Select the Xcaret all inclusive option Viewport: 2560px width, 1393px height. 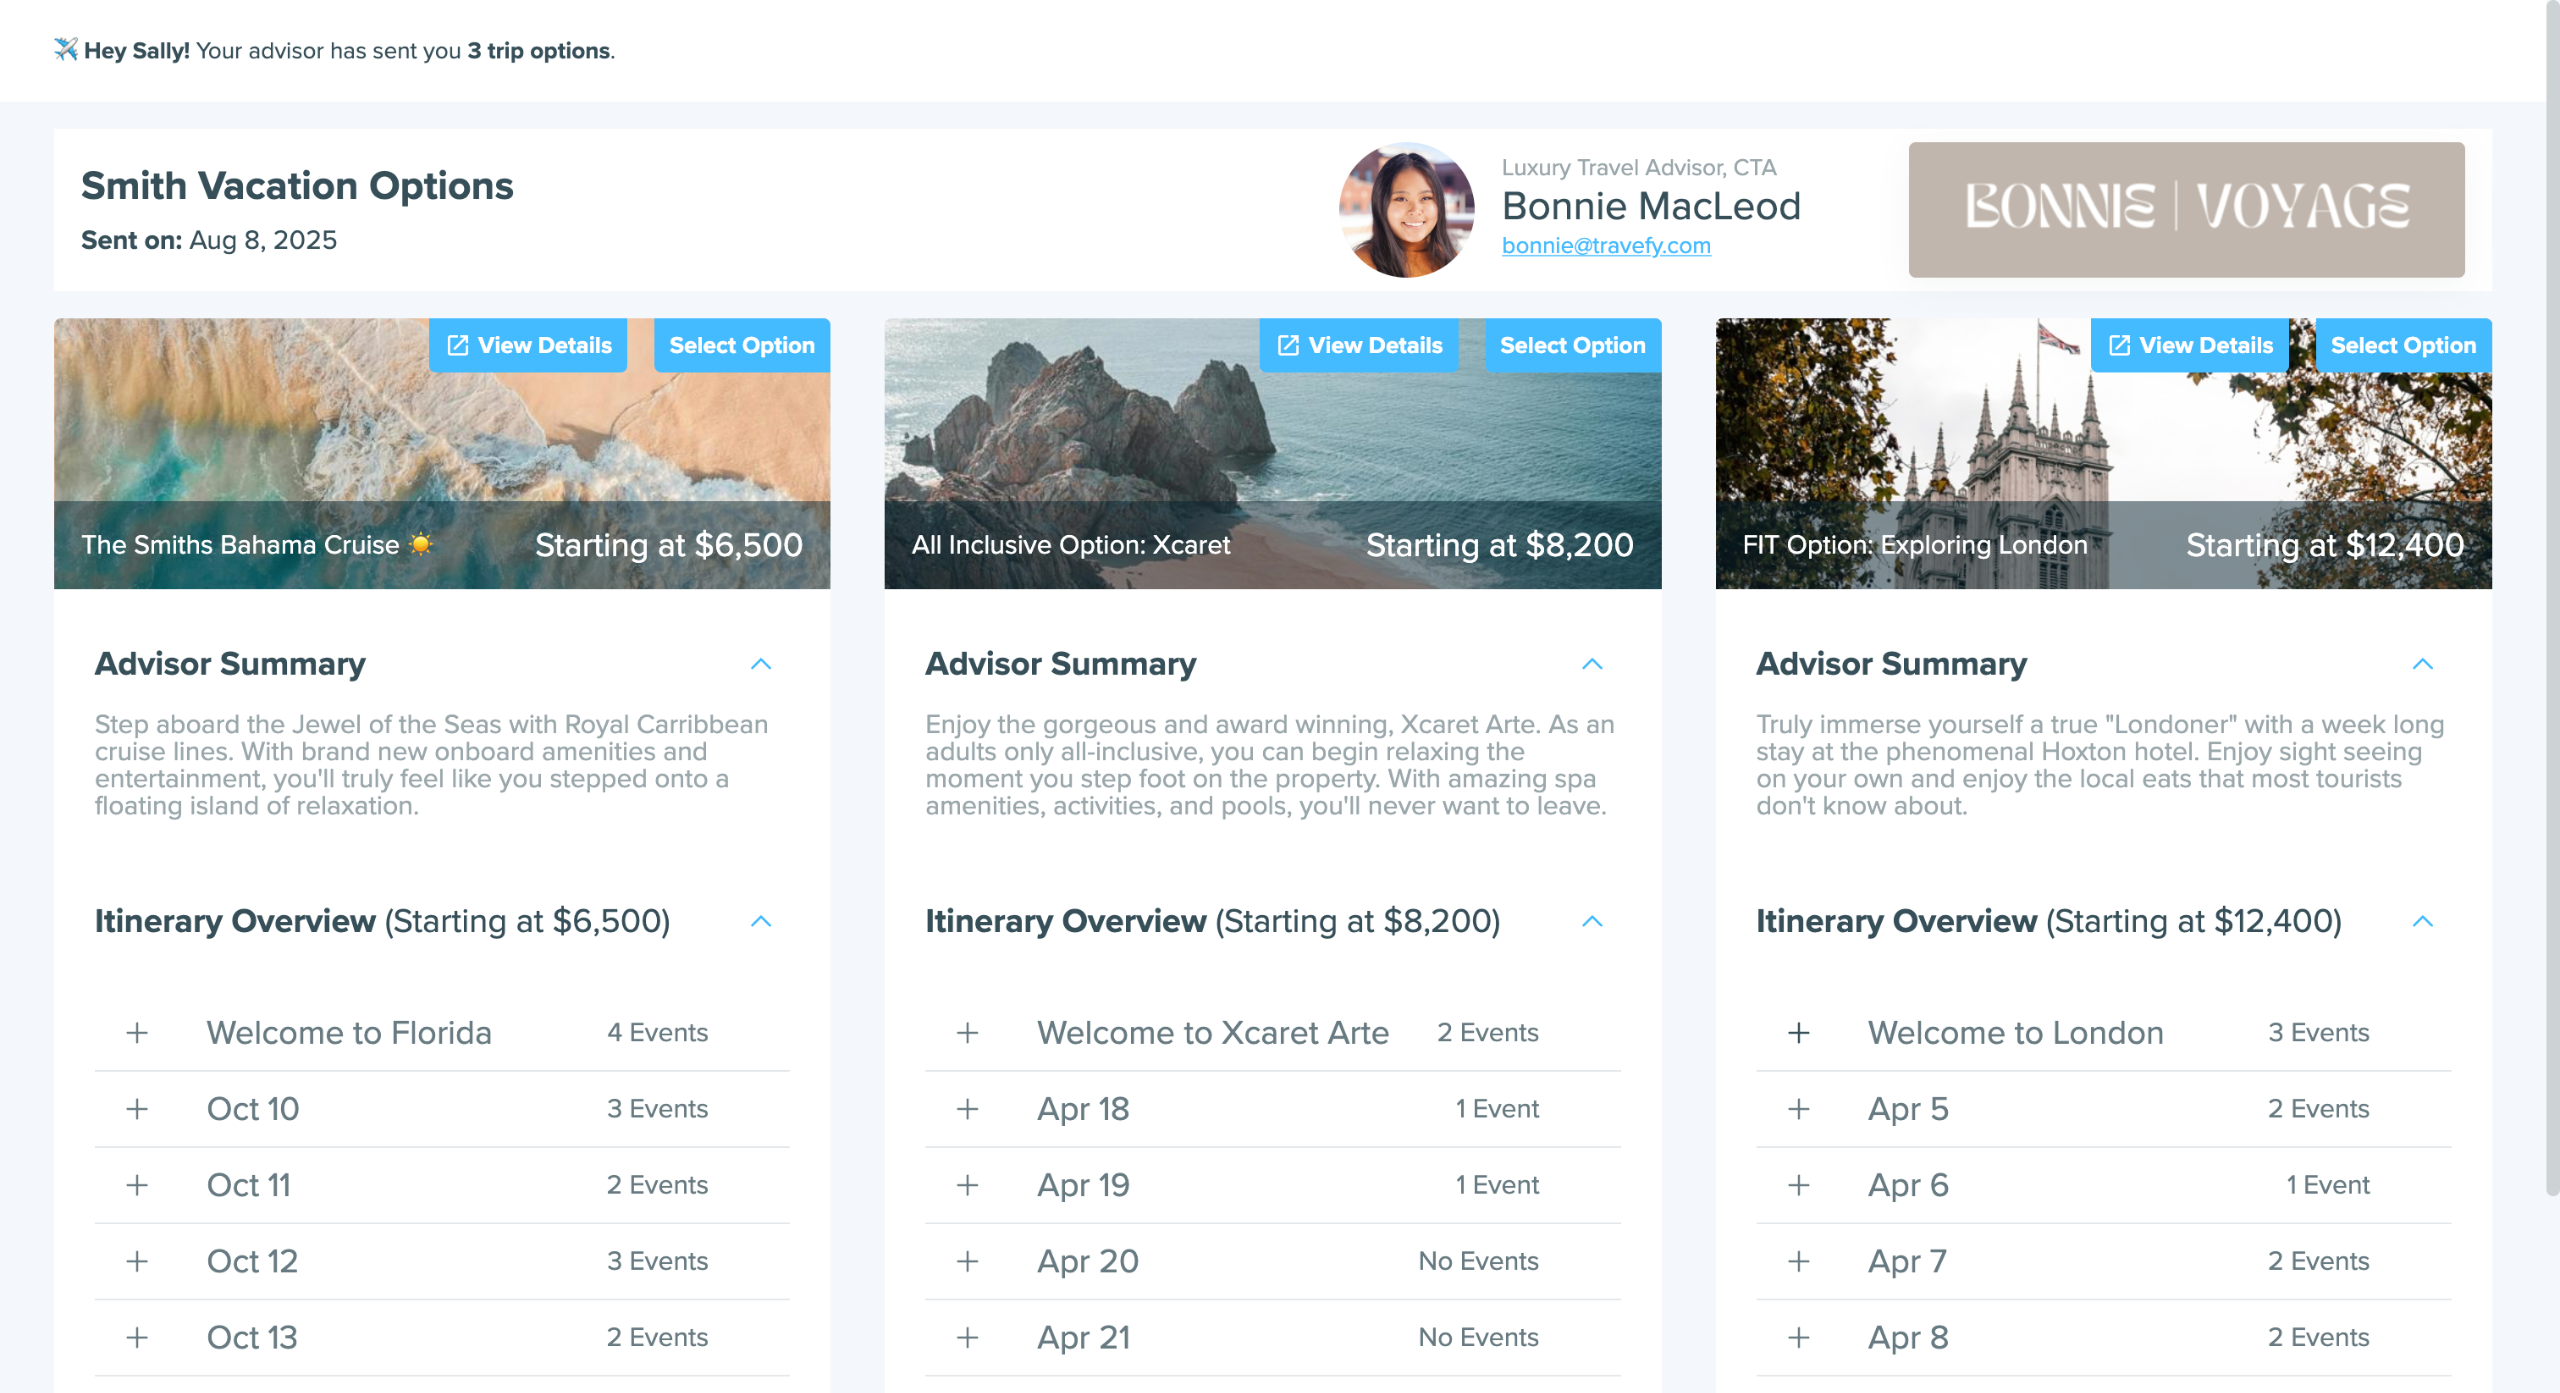click(x=1572, y=345)
